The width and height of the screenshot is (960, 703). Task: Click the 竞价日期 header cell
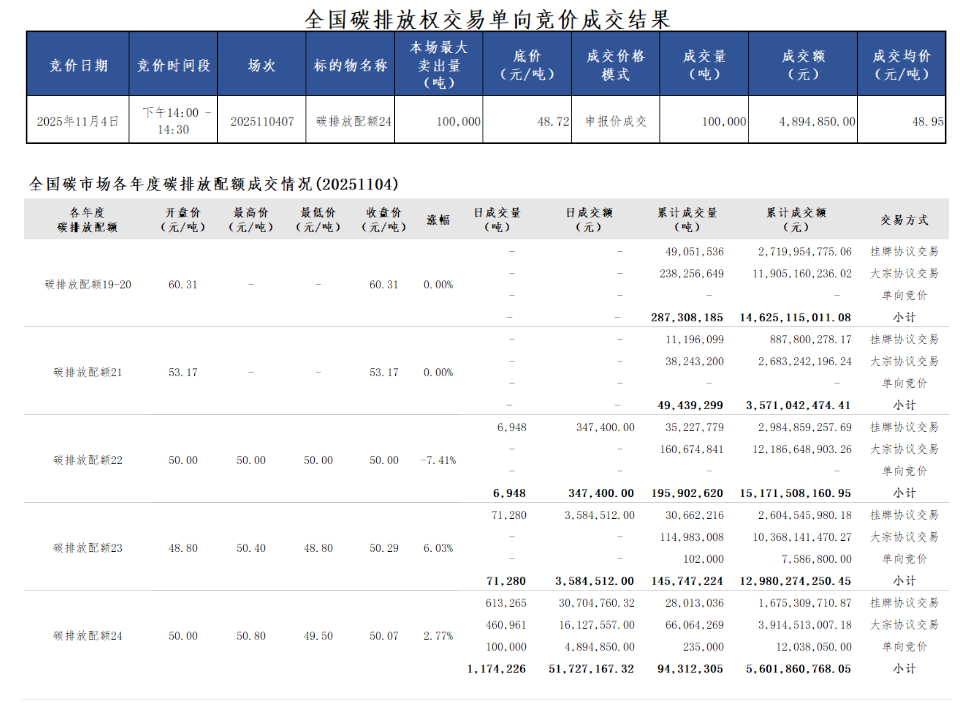click(79, 65)
